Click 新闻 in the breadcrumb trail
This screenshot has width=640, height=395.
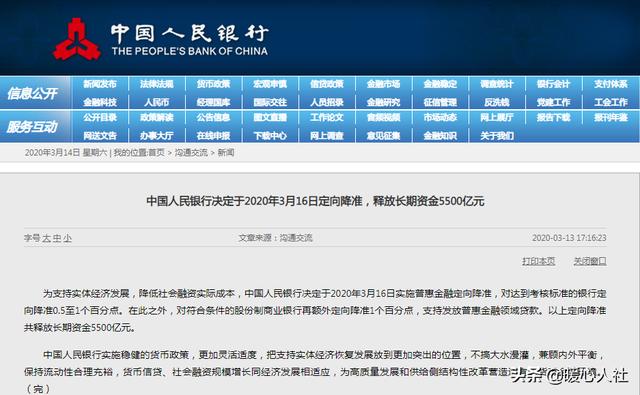click(x=226, y=153)
